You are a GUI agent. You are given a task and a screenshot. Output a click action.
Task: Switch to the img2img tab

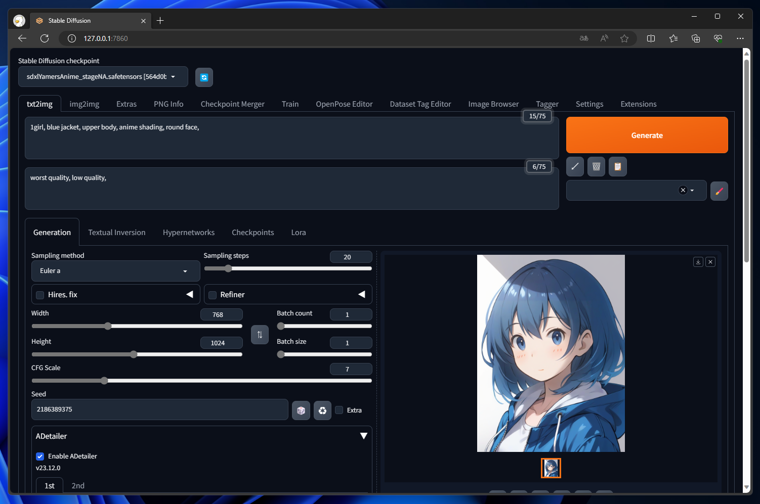click(84, 104)
